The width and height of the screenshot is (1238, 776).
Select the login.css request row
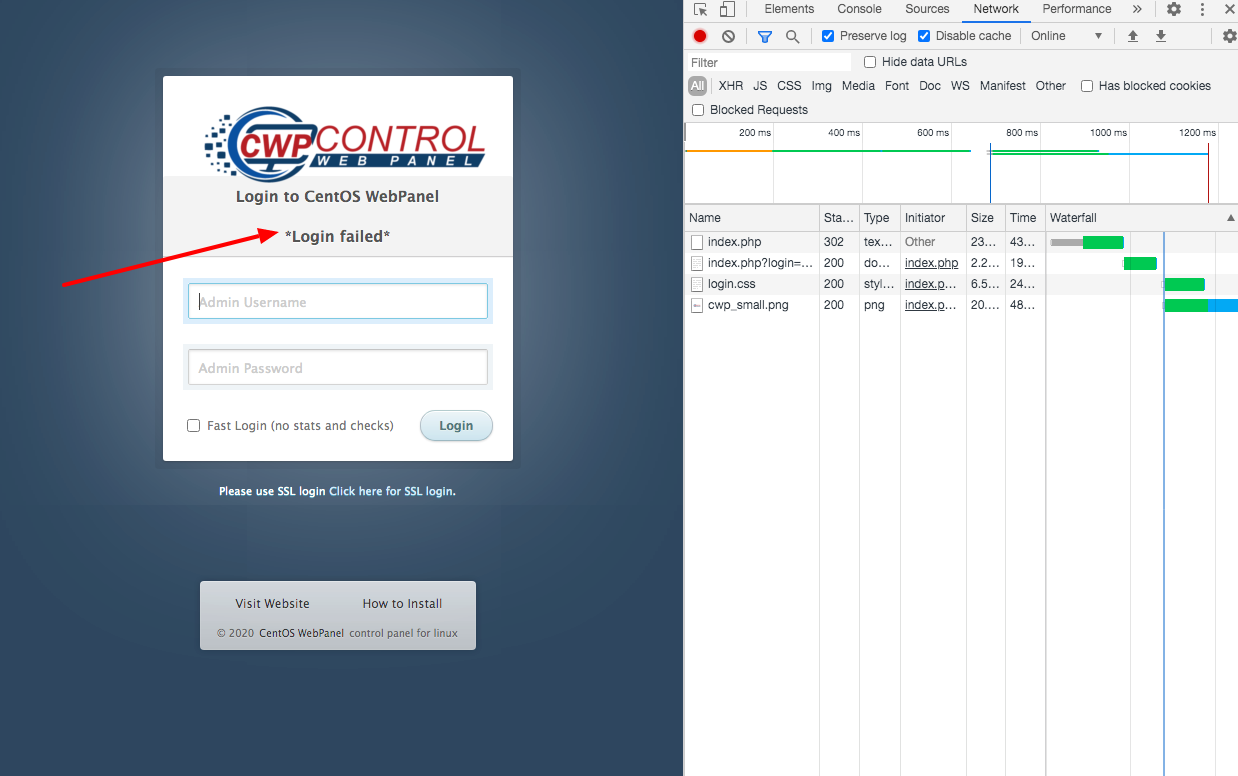pyautogui.click(x=961, y=284)
